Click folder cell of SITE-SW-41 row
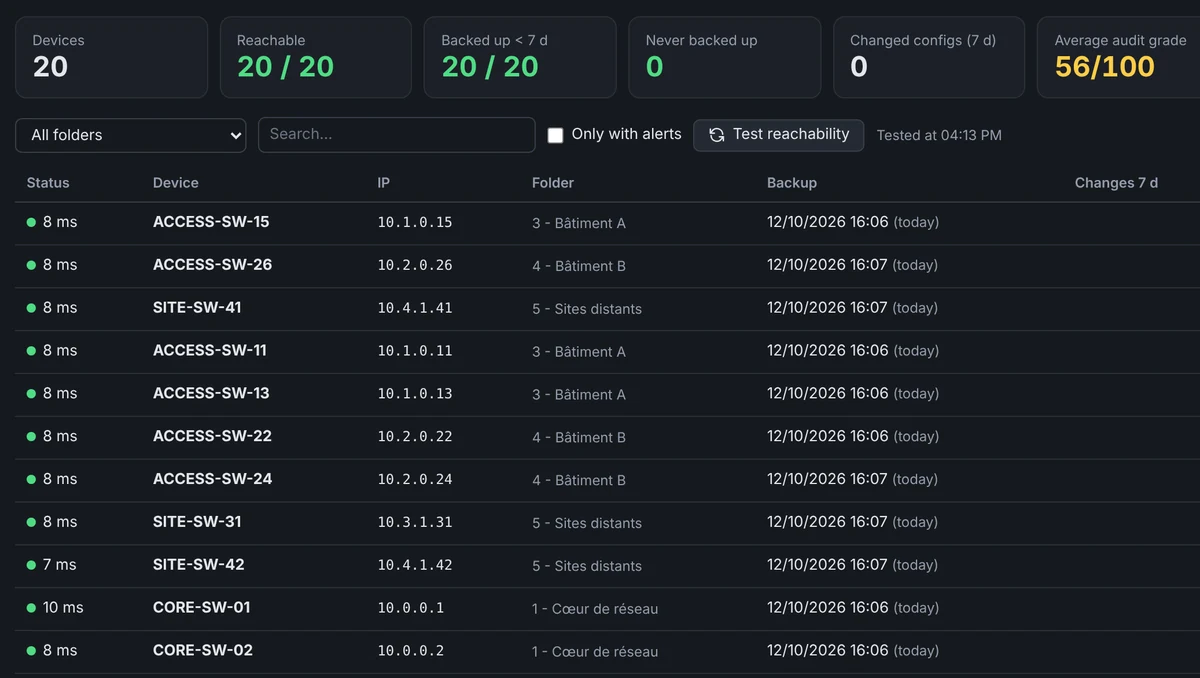Screen dimensions: 1200x678 pos(587,309)
